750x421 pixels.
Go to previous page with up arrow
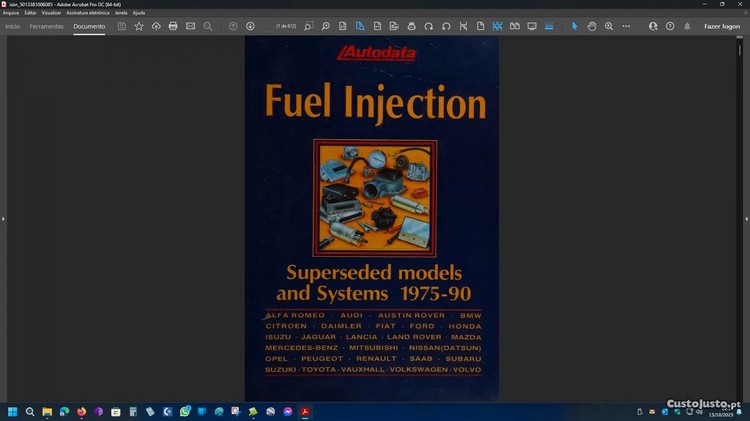click(x=233, y=26)
